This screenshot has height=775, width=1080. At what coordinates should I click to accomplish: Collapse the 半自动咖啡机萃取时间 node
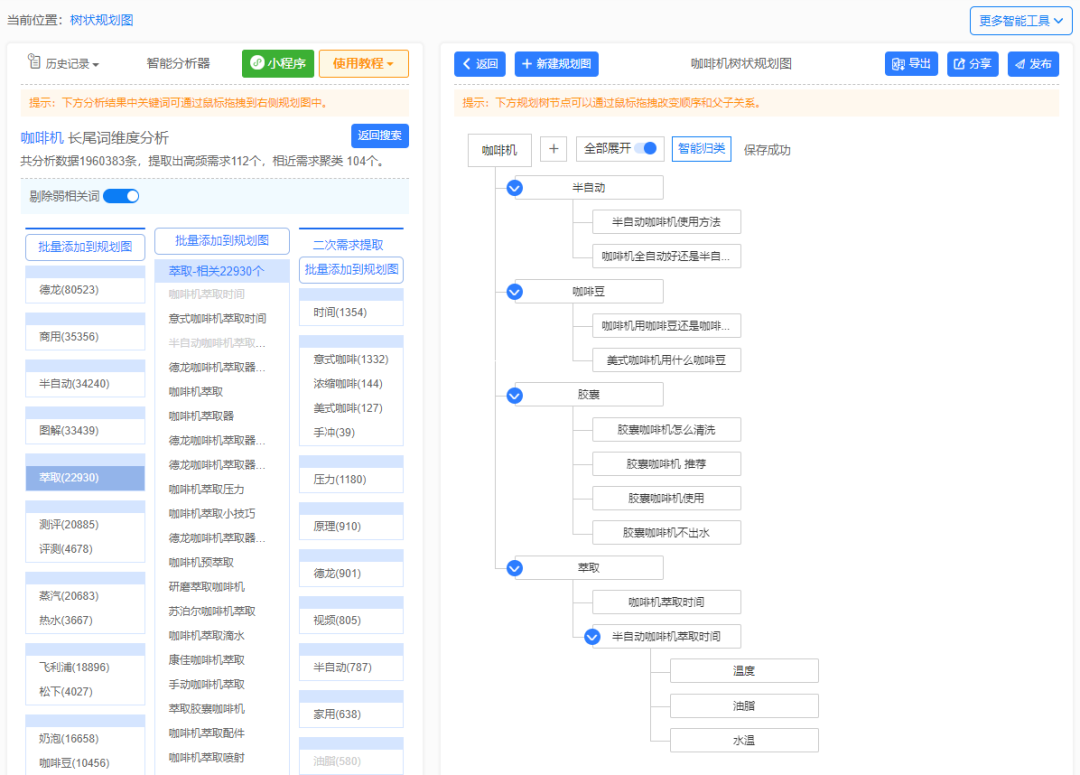click(x=592, y=637)
